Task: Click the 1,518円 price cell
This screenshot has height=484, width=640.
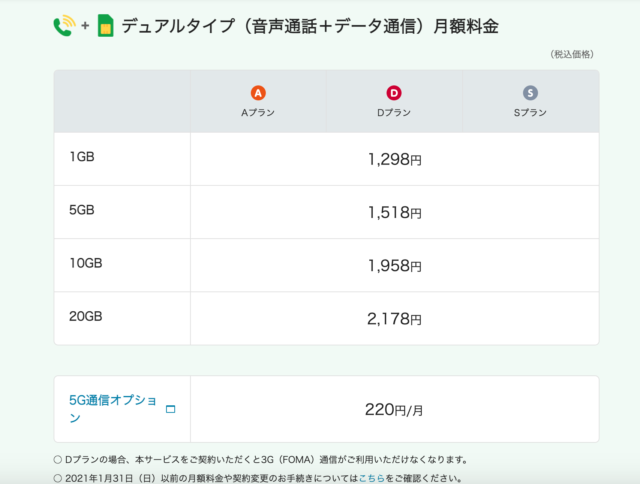Action: 395,212
